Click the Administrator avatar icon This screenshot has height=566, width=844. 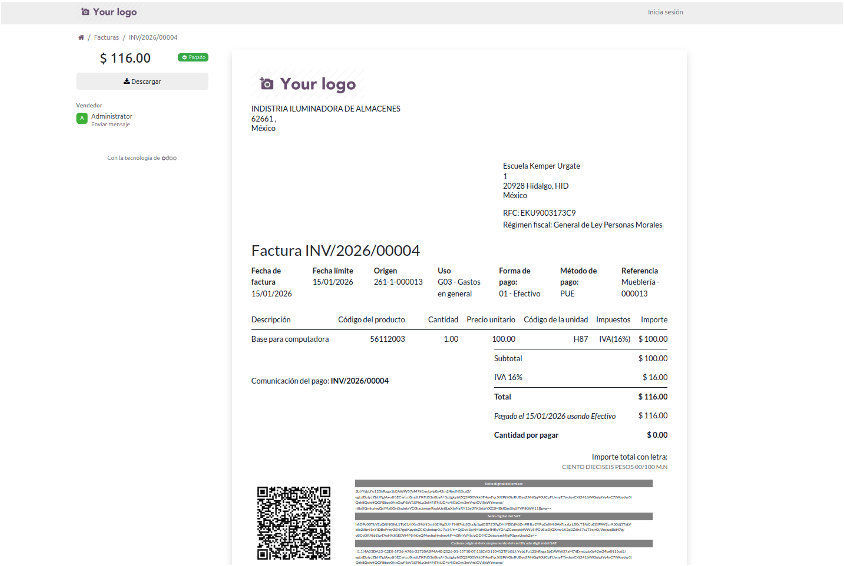[82, 118]
